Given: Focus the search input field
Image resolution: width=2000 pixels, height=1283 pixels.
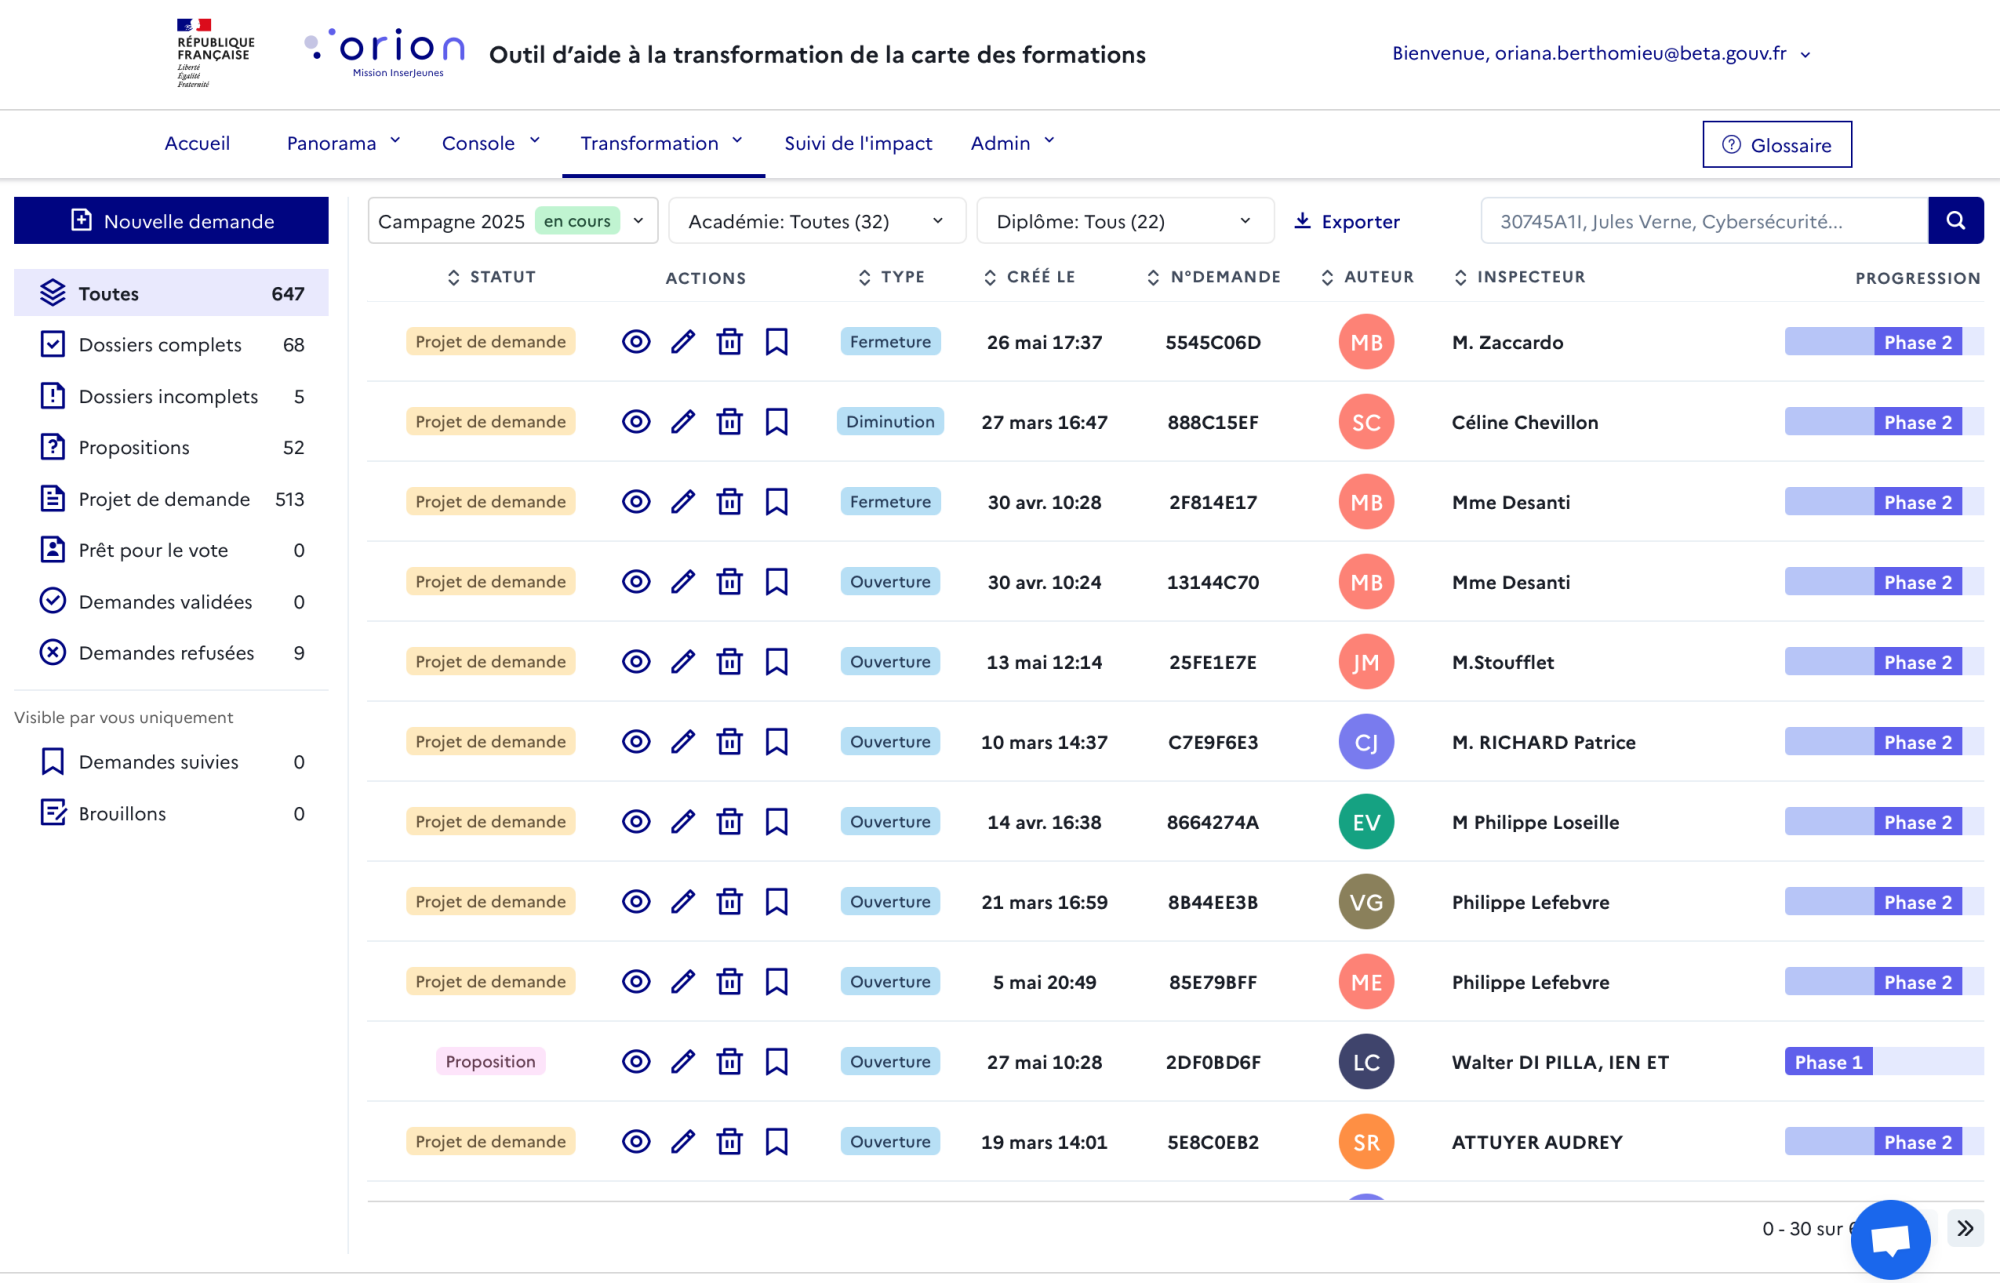Looking at the screenshot, I should click(x=1704, y=221).
